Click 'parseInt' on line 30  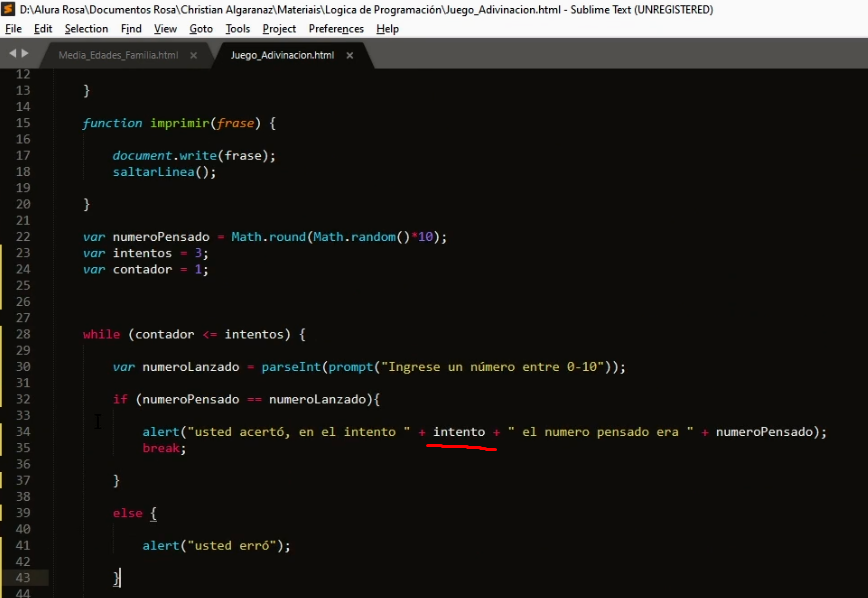point(291,367)
